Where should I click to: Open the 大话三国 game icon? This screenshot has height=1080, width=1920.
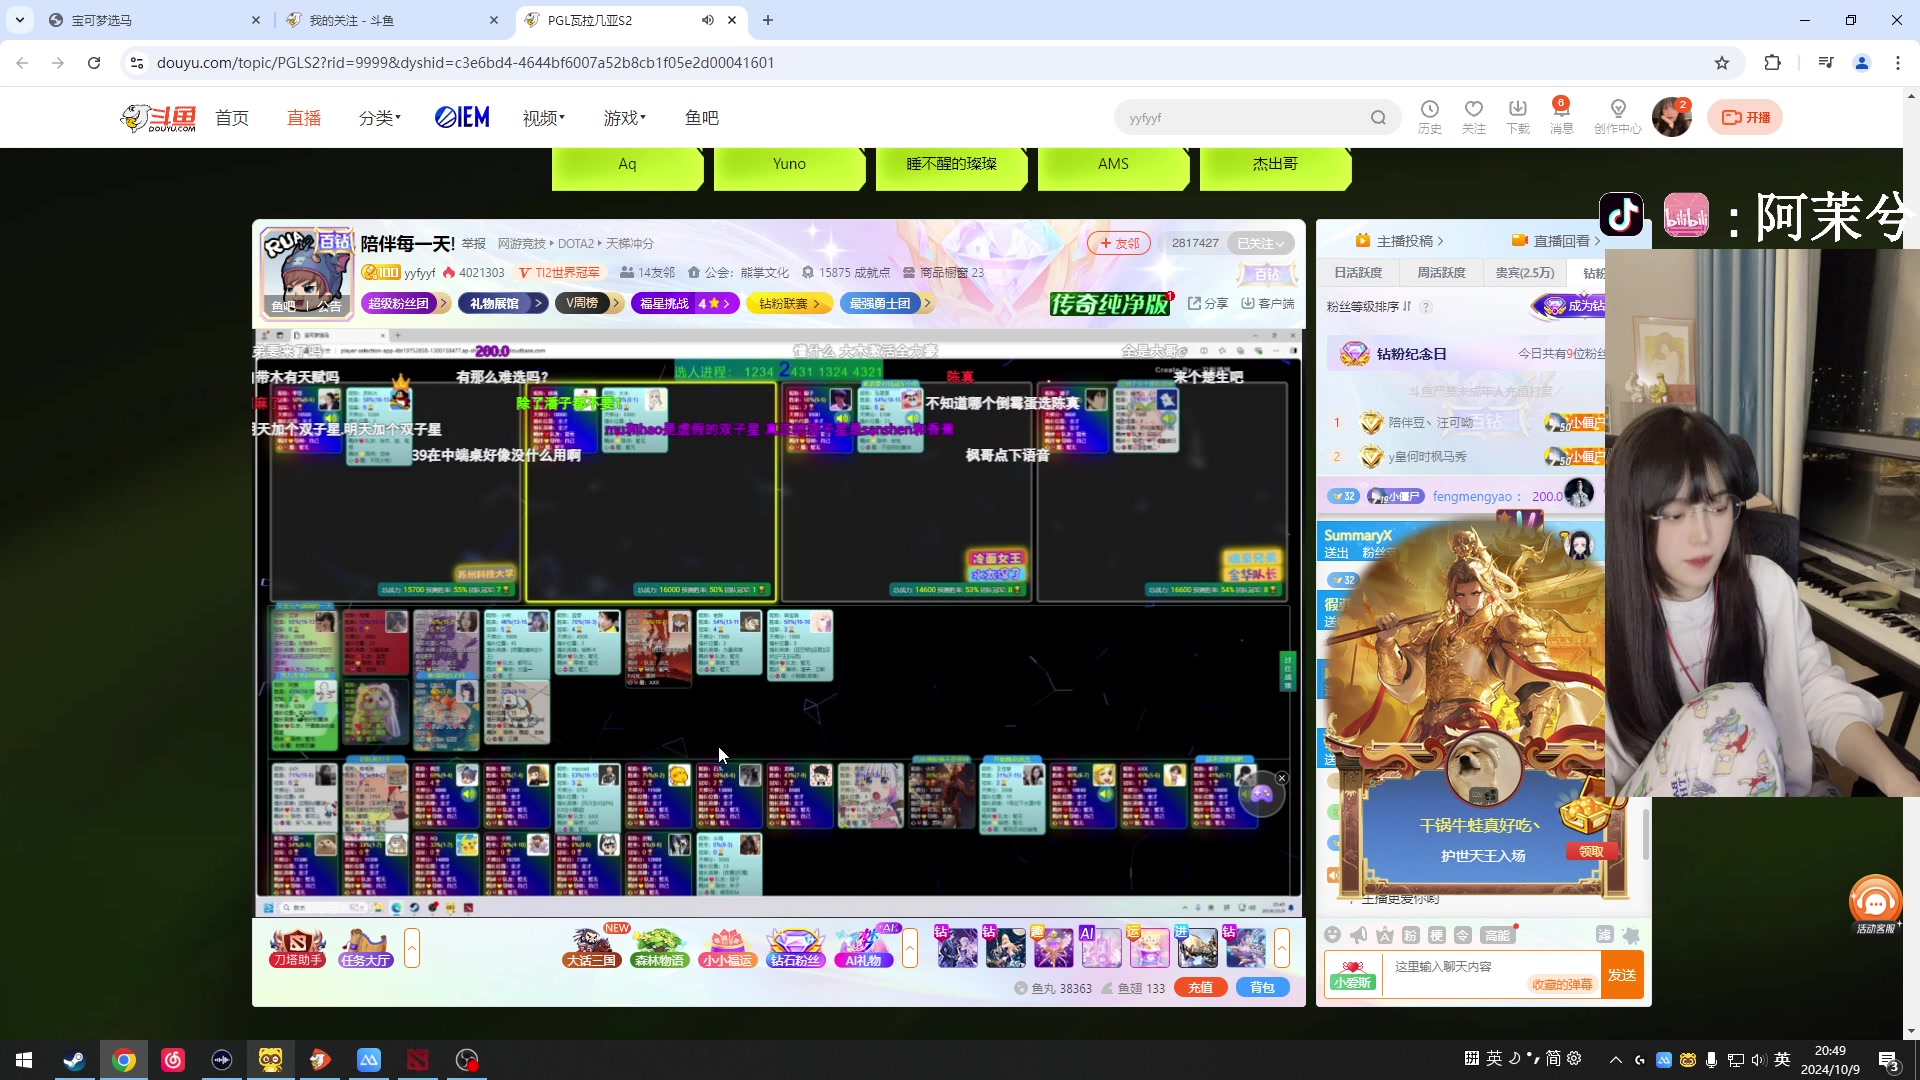[x=592, y=947]
